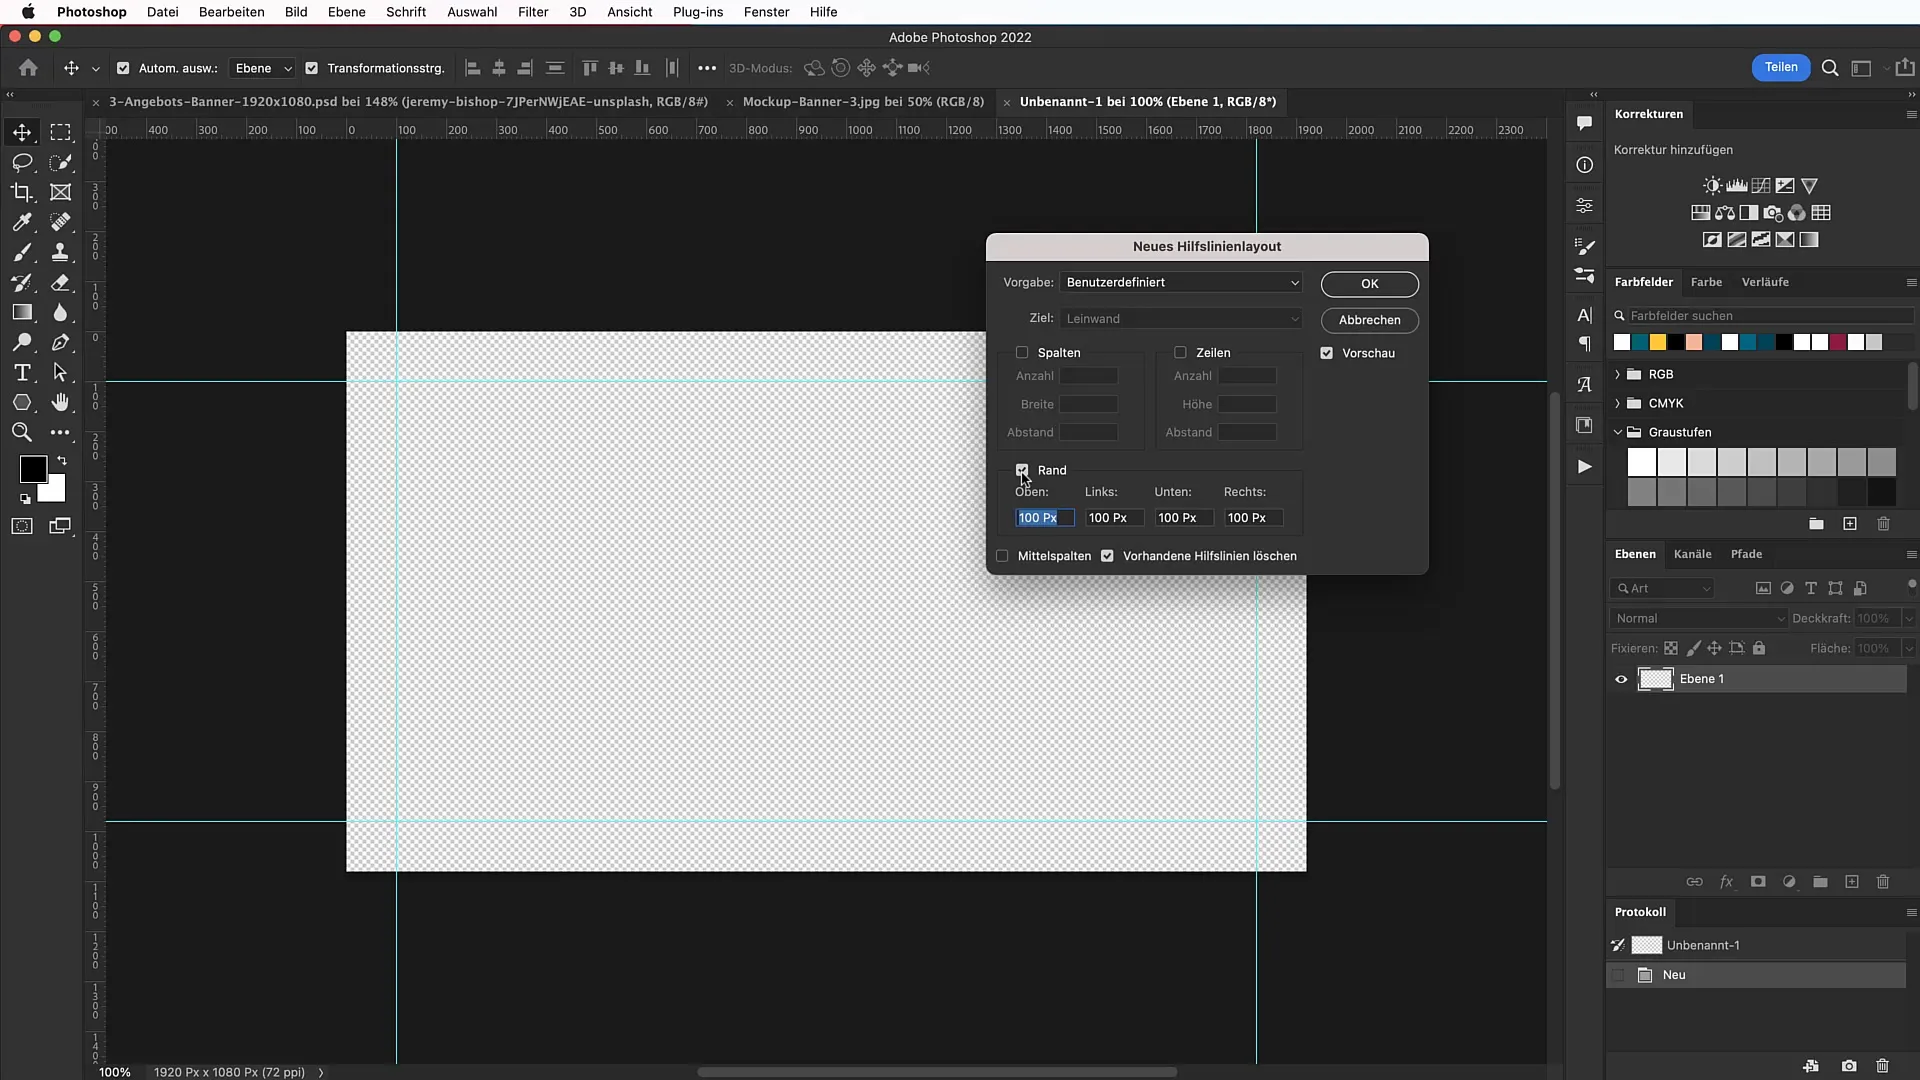Create a new layer in Ebenen panel
Image resolution: width=1920 pixels, height=1080 pixels.
(x=1852, y=882)
